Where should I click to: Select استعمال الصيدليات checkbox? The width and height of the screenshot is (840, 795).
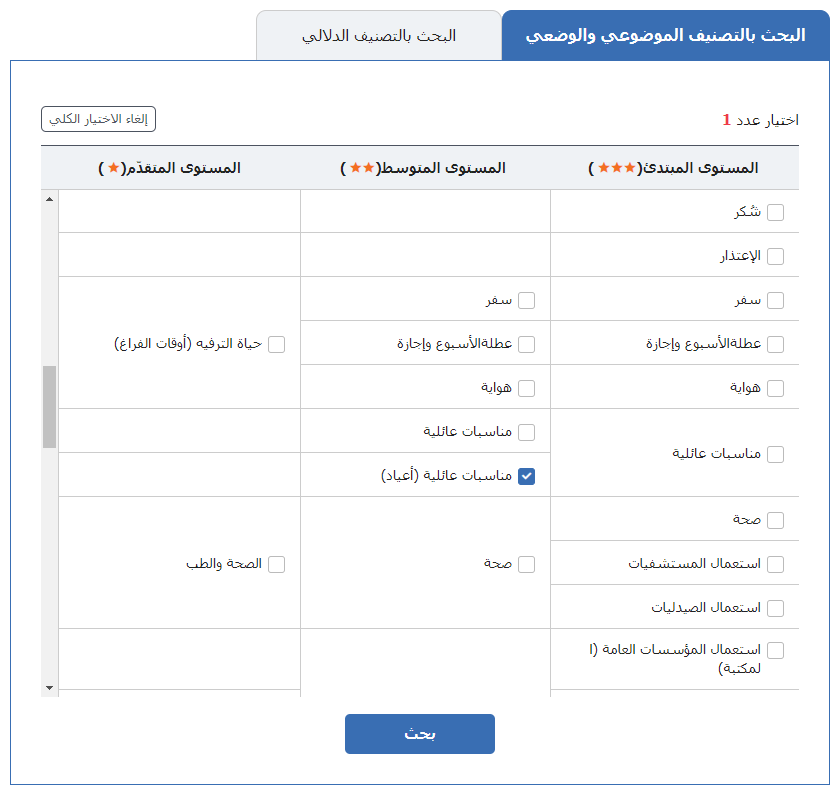point(775,608)
